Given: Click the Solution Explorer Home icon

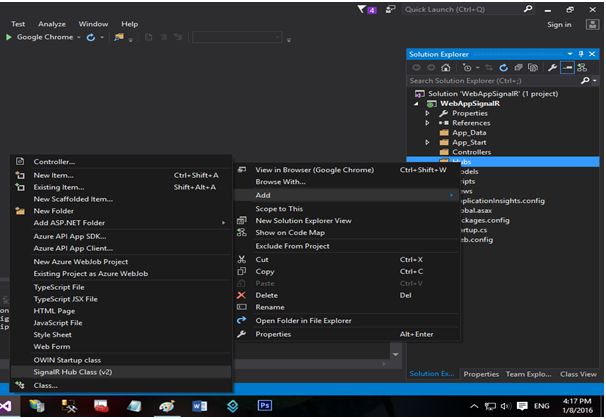Looking at the screenshot, I should [x=446, y=68].
